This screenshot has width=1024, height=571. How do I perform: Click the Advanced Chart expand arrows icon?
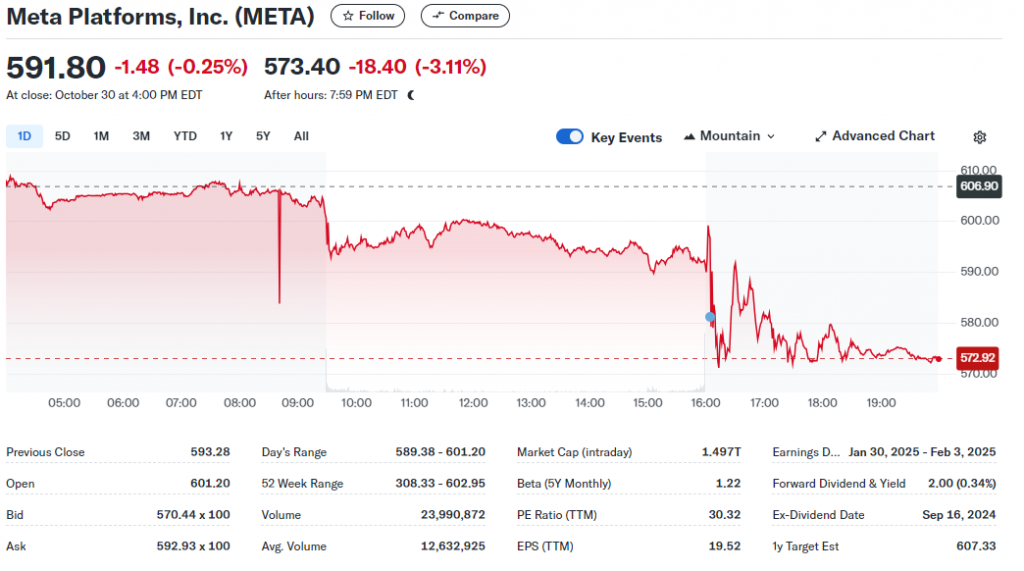pos(820,137)
